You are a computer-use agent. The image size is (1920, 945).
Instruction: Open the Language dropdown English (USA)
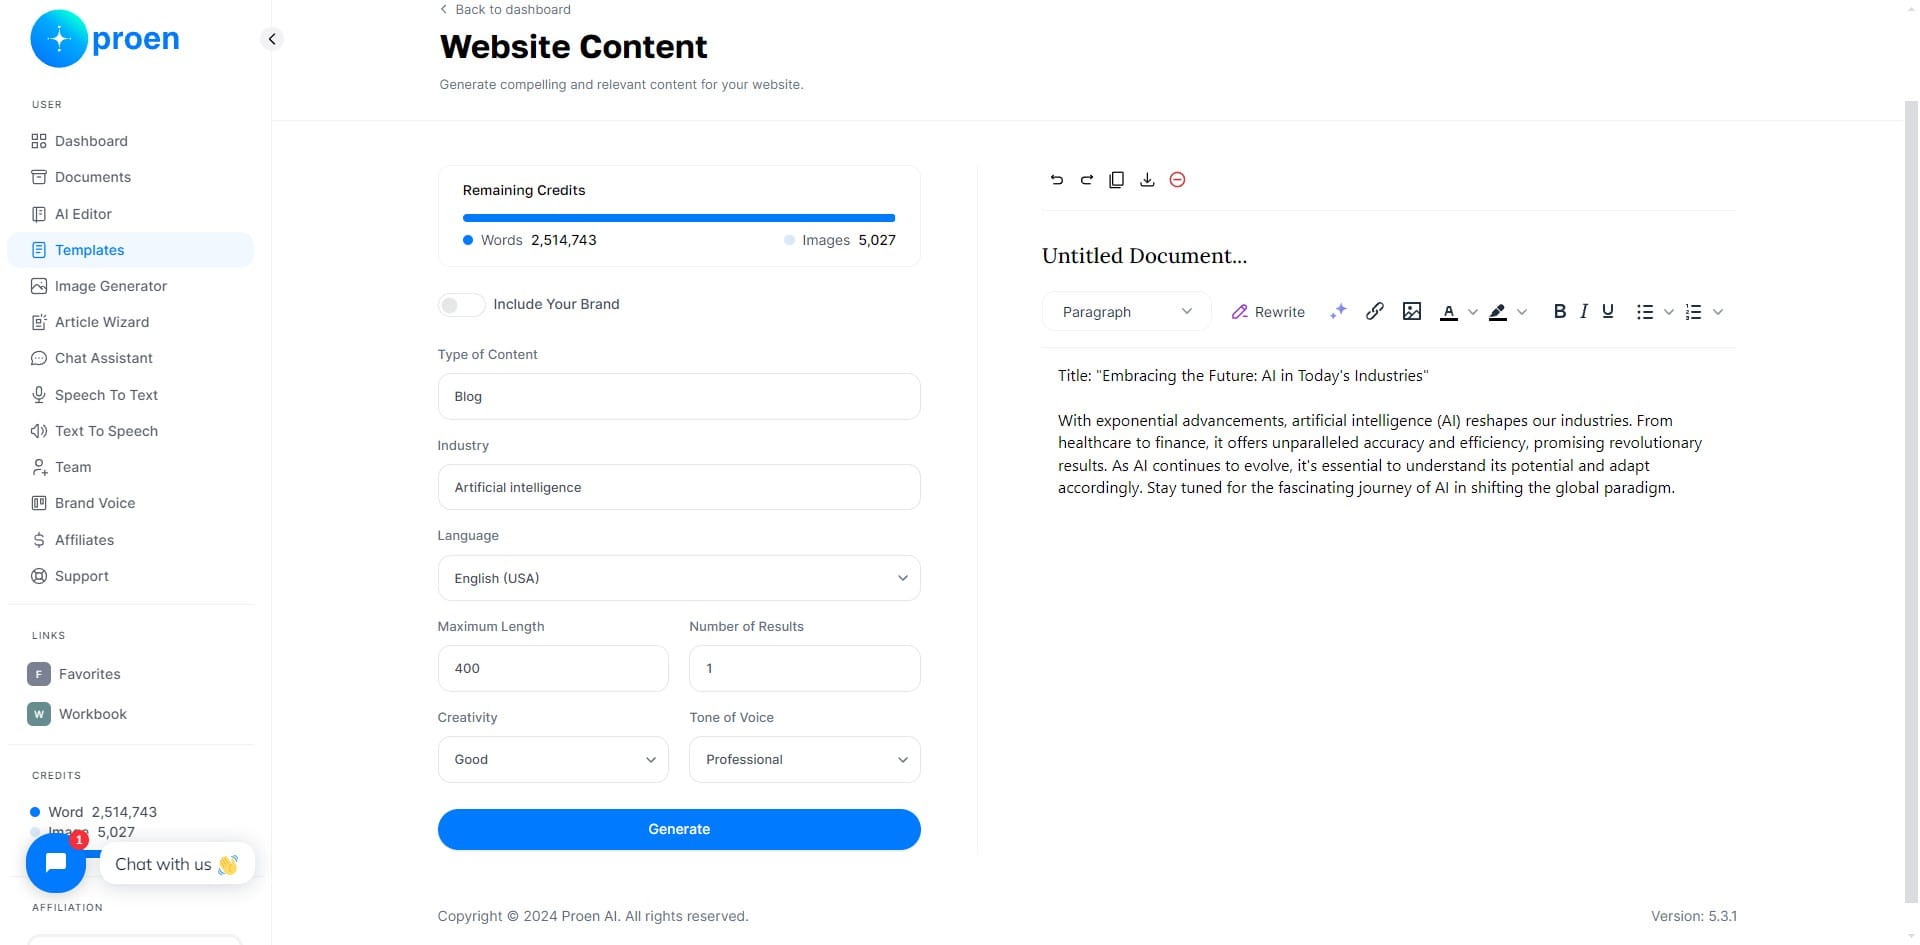679,578
